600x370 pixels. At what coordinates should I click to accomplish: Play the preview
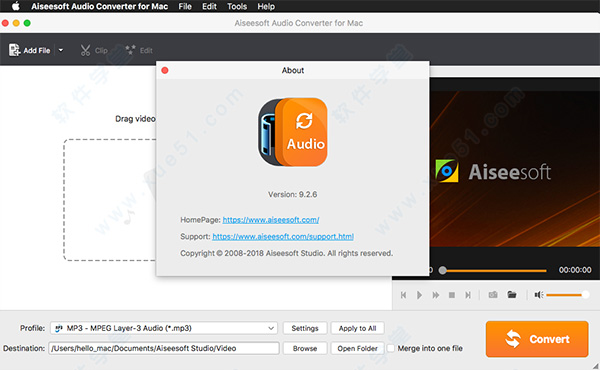coord(419,295)
